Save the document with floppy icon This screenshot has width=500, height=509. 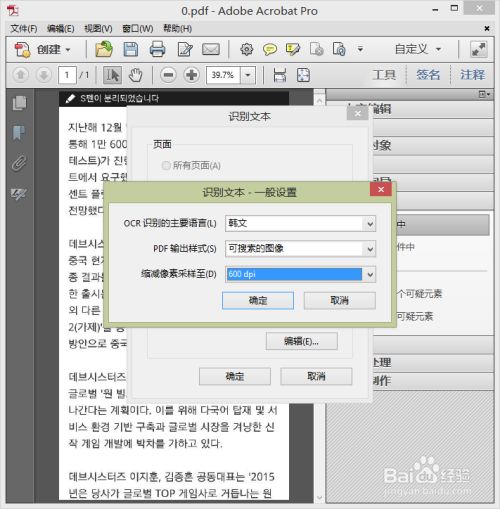tap(131, 49)
